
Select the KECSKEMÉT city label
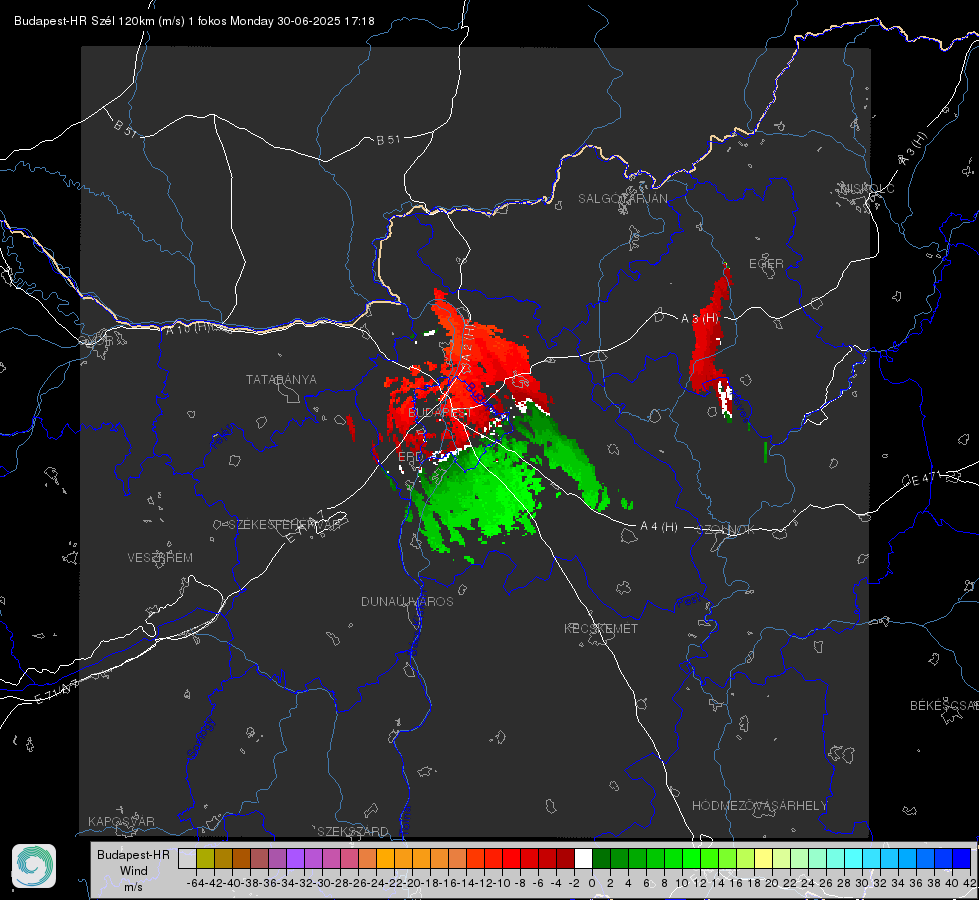tap(601, 629)
